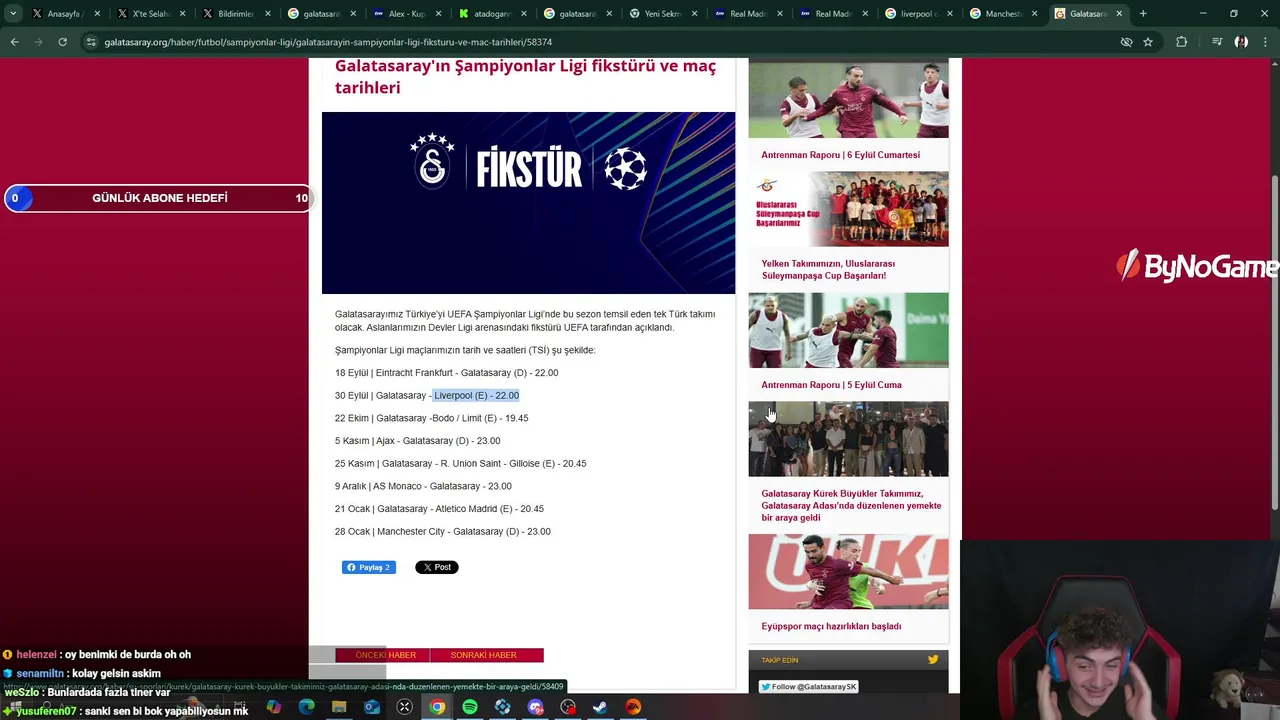Switch to the Anasayfa tab
Screen dimensions: 1280x720
click(65, 14)
